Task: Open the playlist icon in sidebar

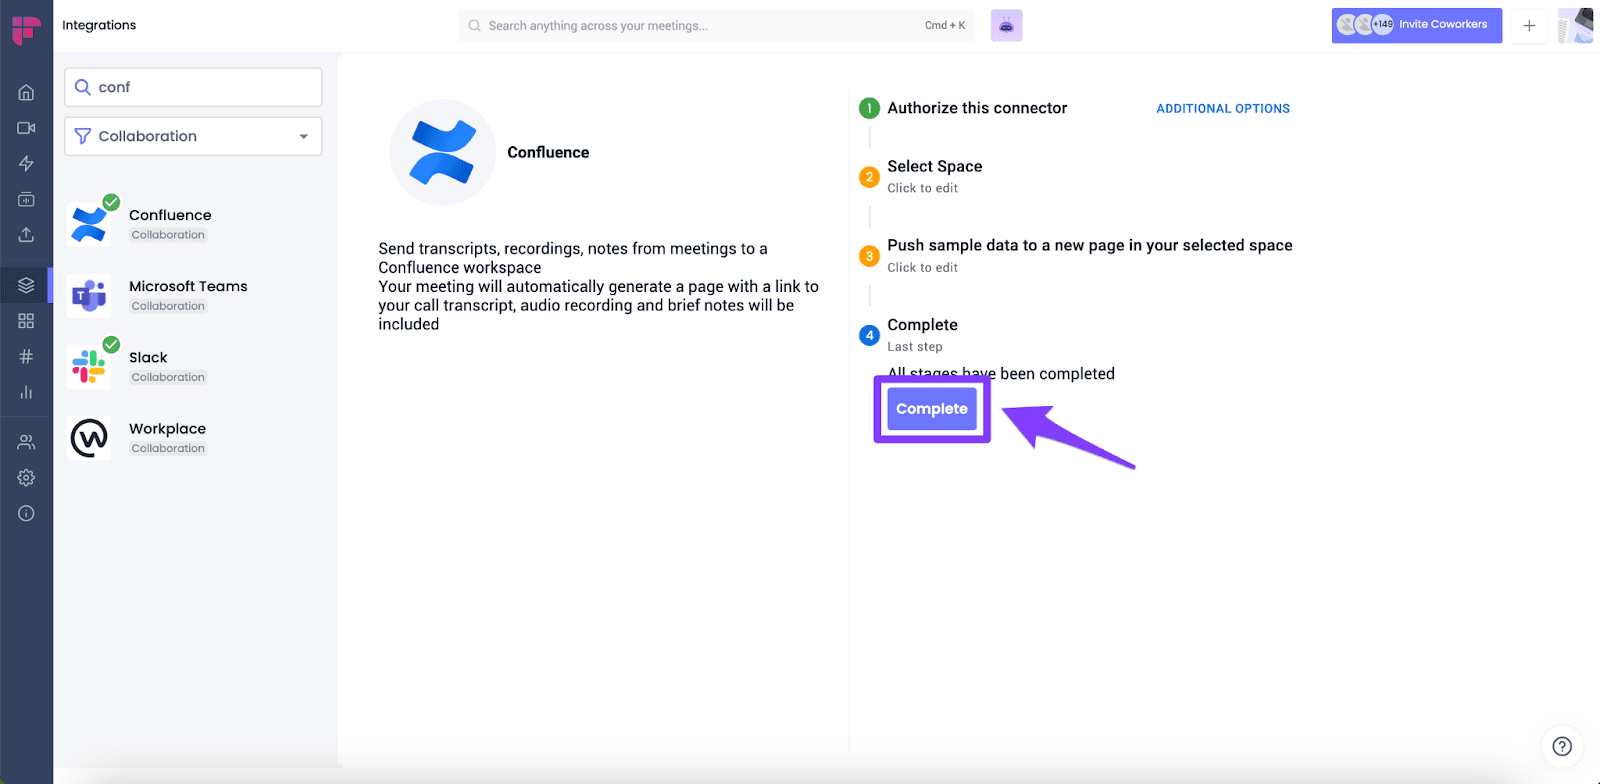Action: coord(26,199)
